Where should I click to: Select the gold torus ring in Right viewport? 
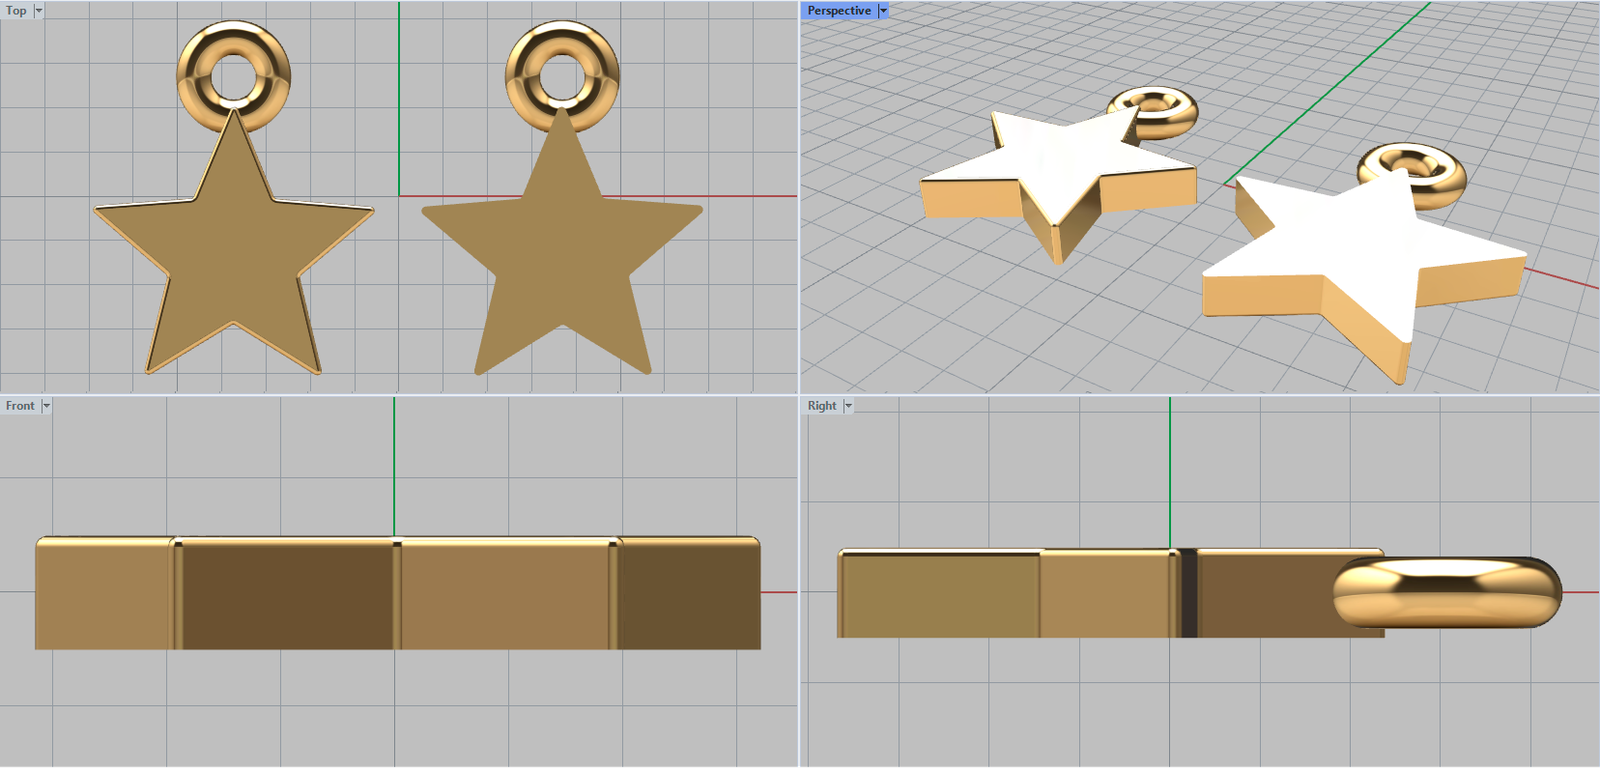pos(1447,593)
